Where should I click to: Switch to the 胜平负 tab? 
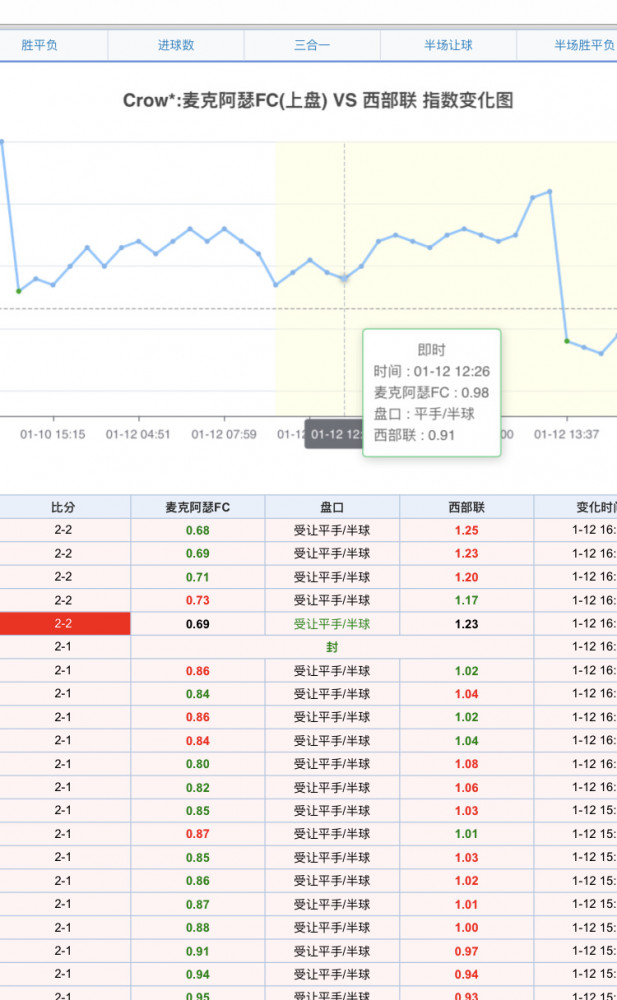[x=40, y=45]
